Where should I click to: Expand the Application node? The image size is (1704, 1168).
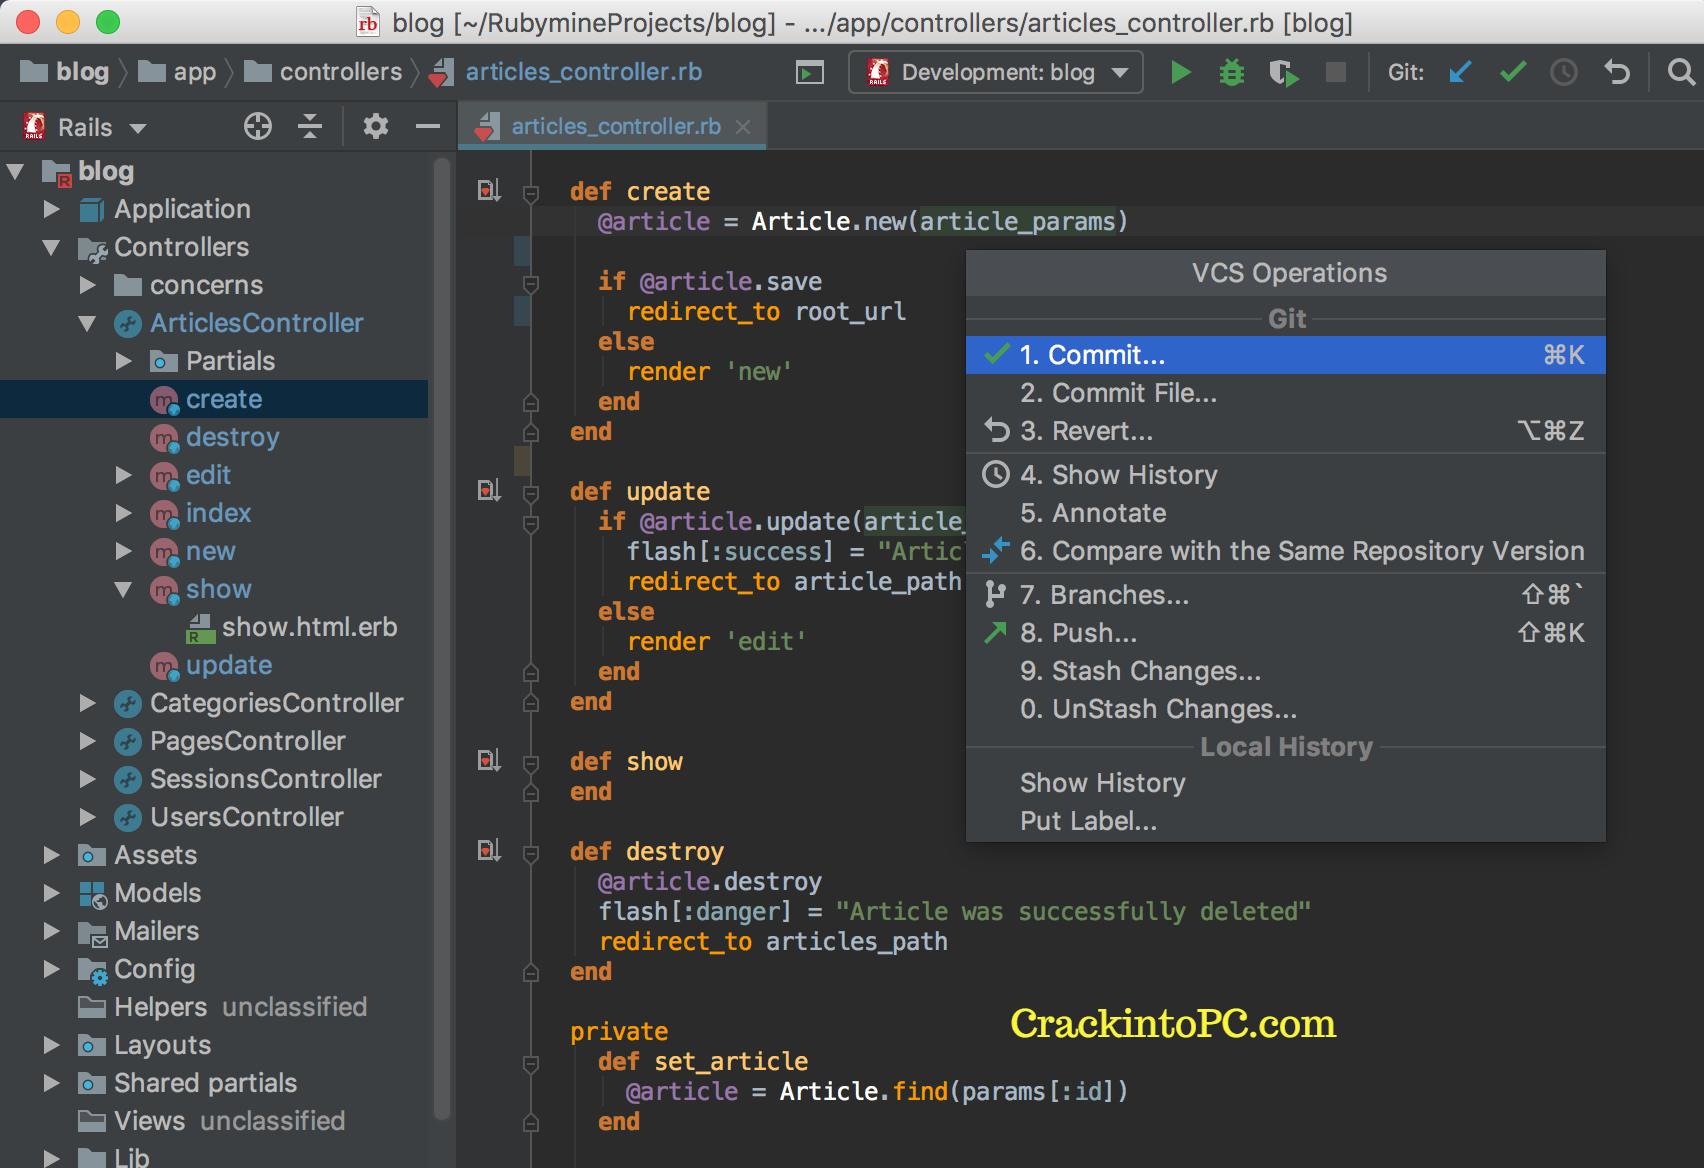point(52,209)
